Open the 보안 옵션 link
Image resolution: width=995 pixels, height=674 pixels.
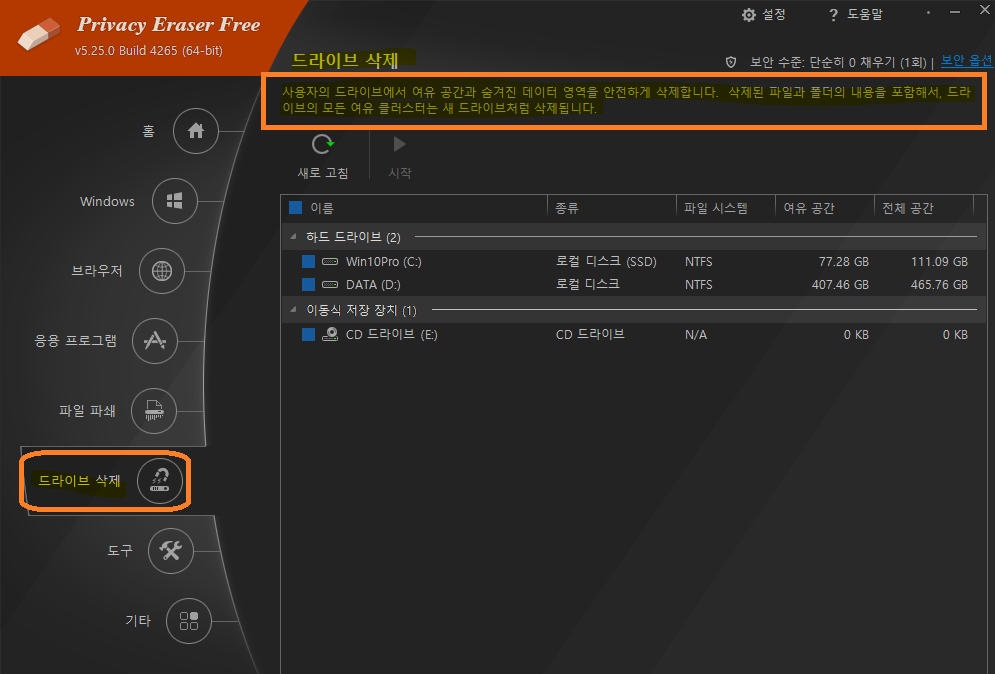(x=966, y=61)
